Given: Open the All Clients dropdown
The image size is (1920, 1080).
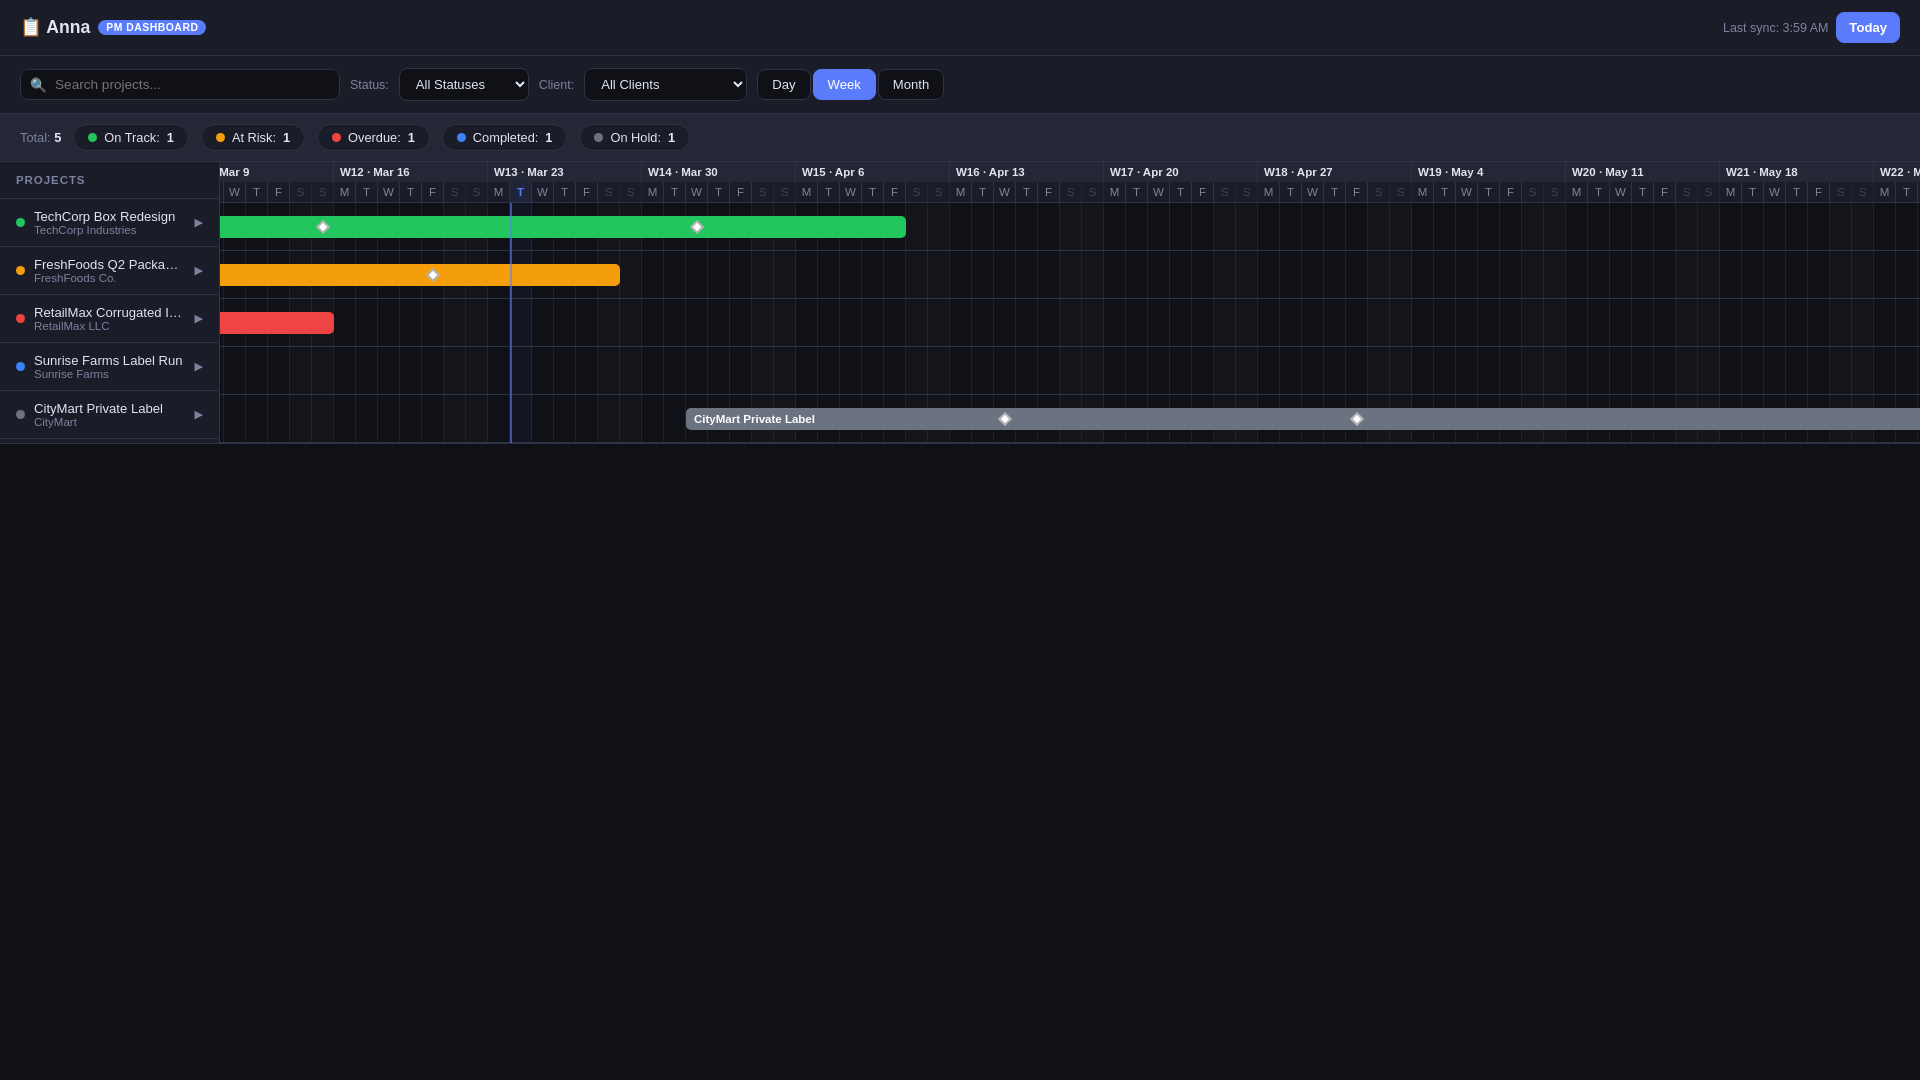Looking at the screenshot, I should pyautogui.click(x=665, y=85).
